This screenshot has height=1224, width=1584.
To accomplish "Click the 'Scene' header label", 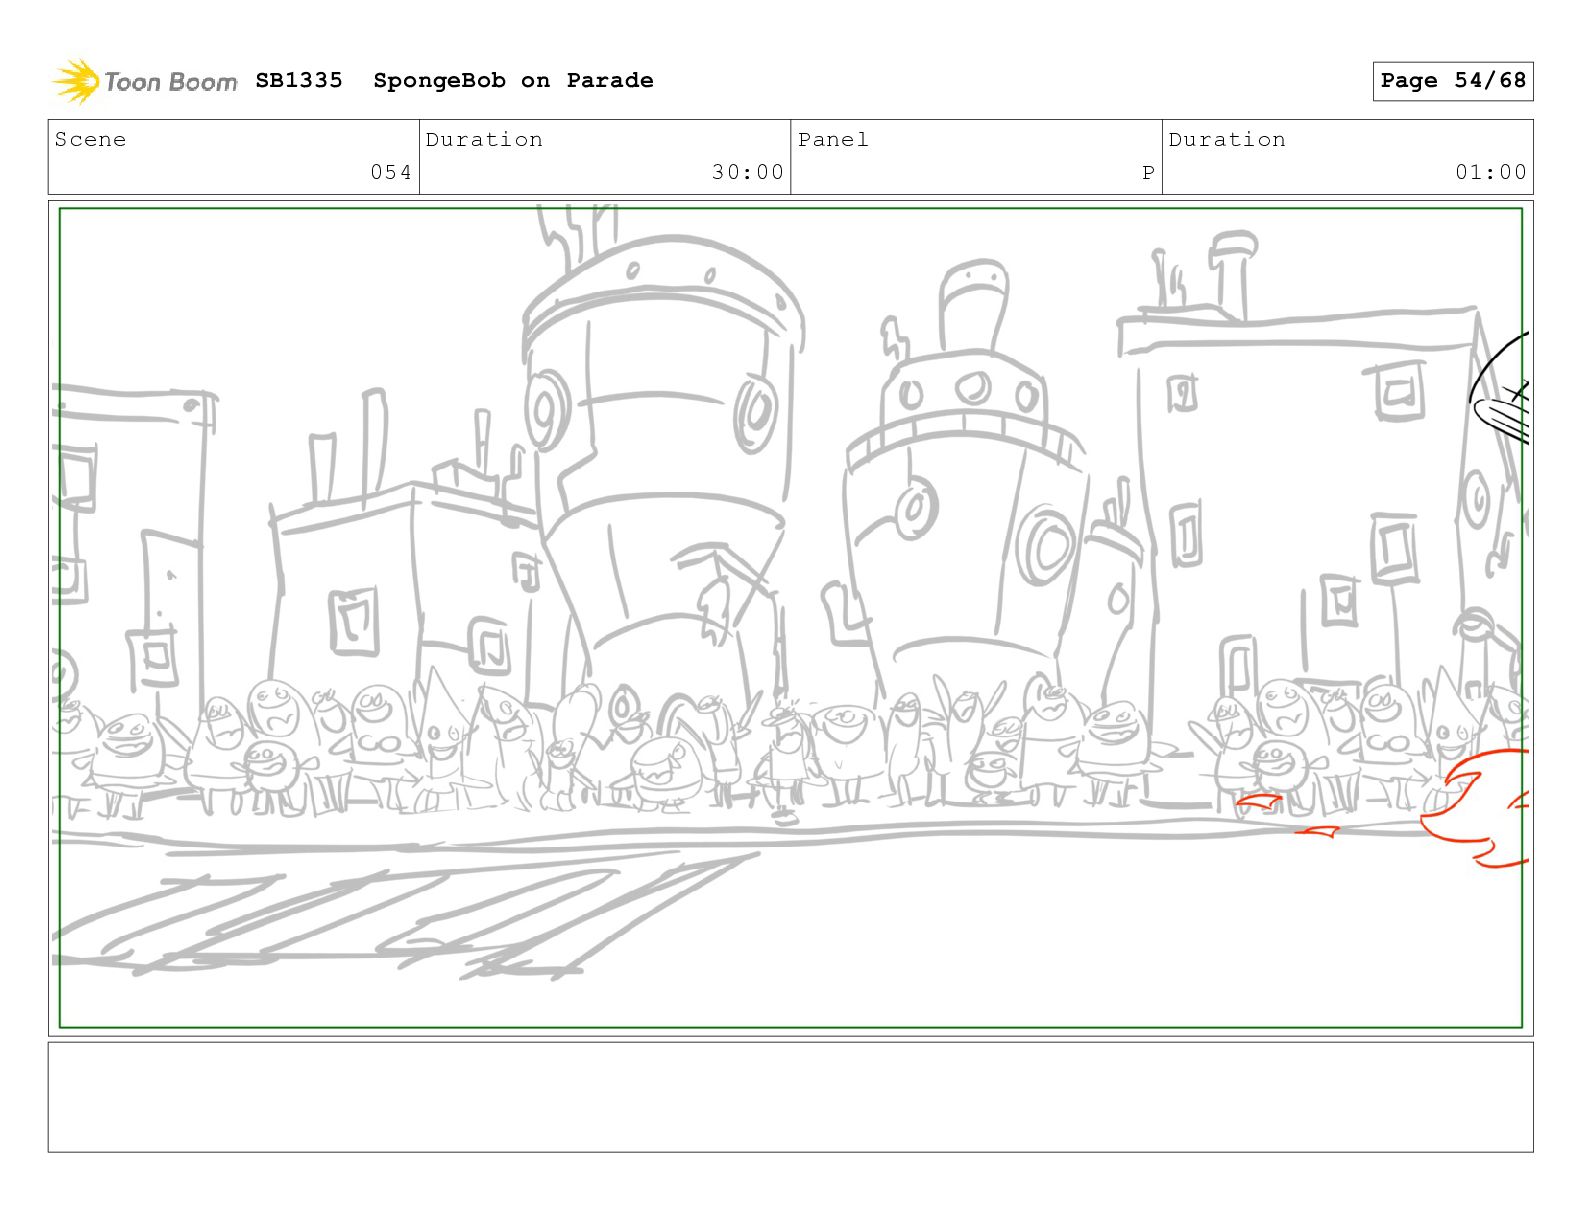I will [91, 140].
